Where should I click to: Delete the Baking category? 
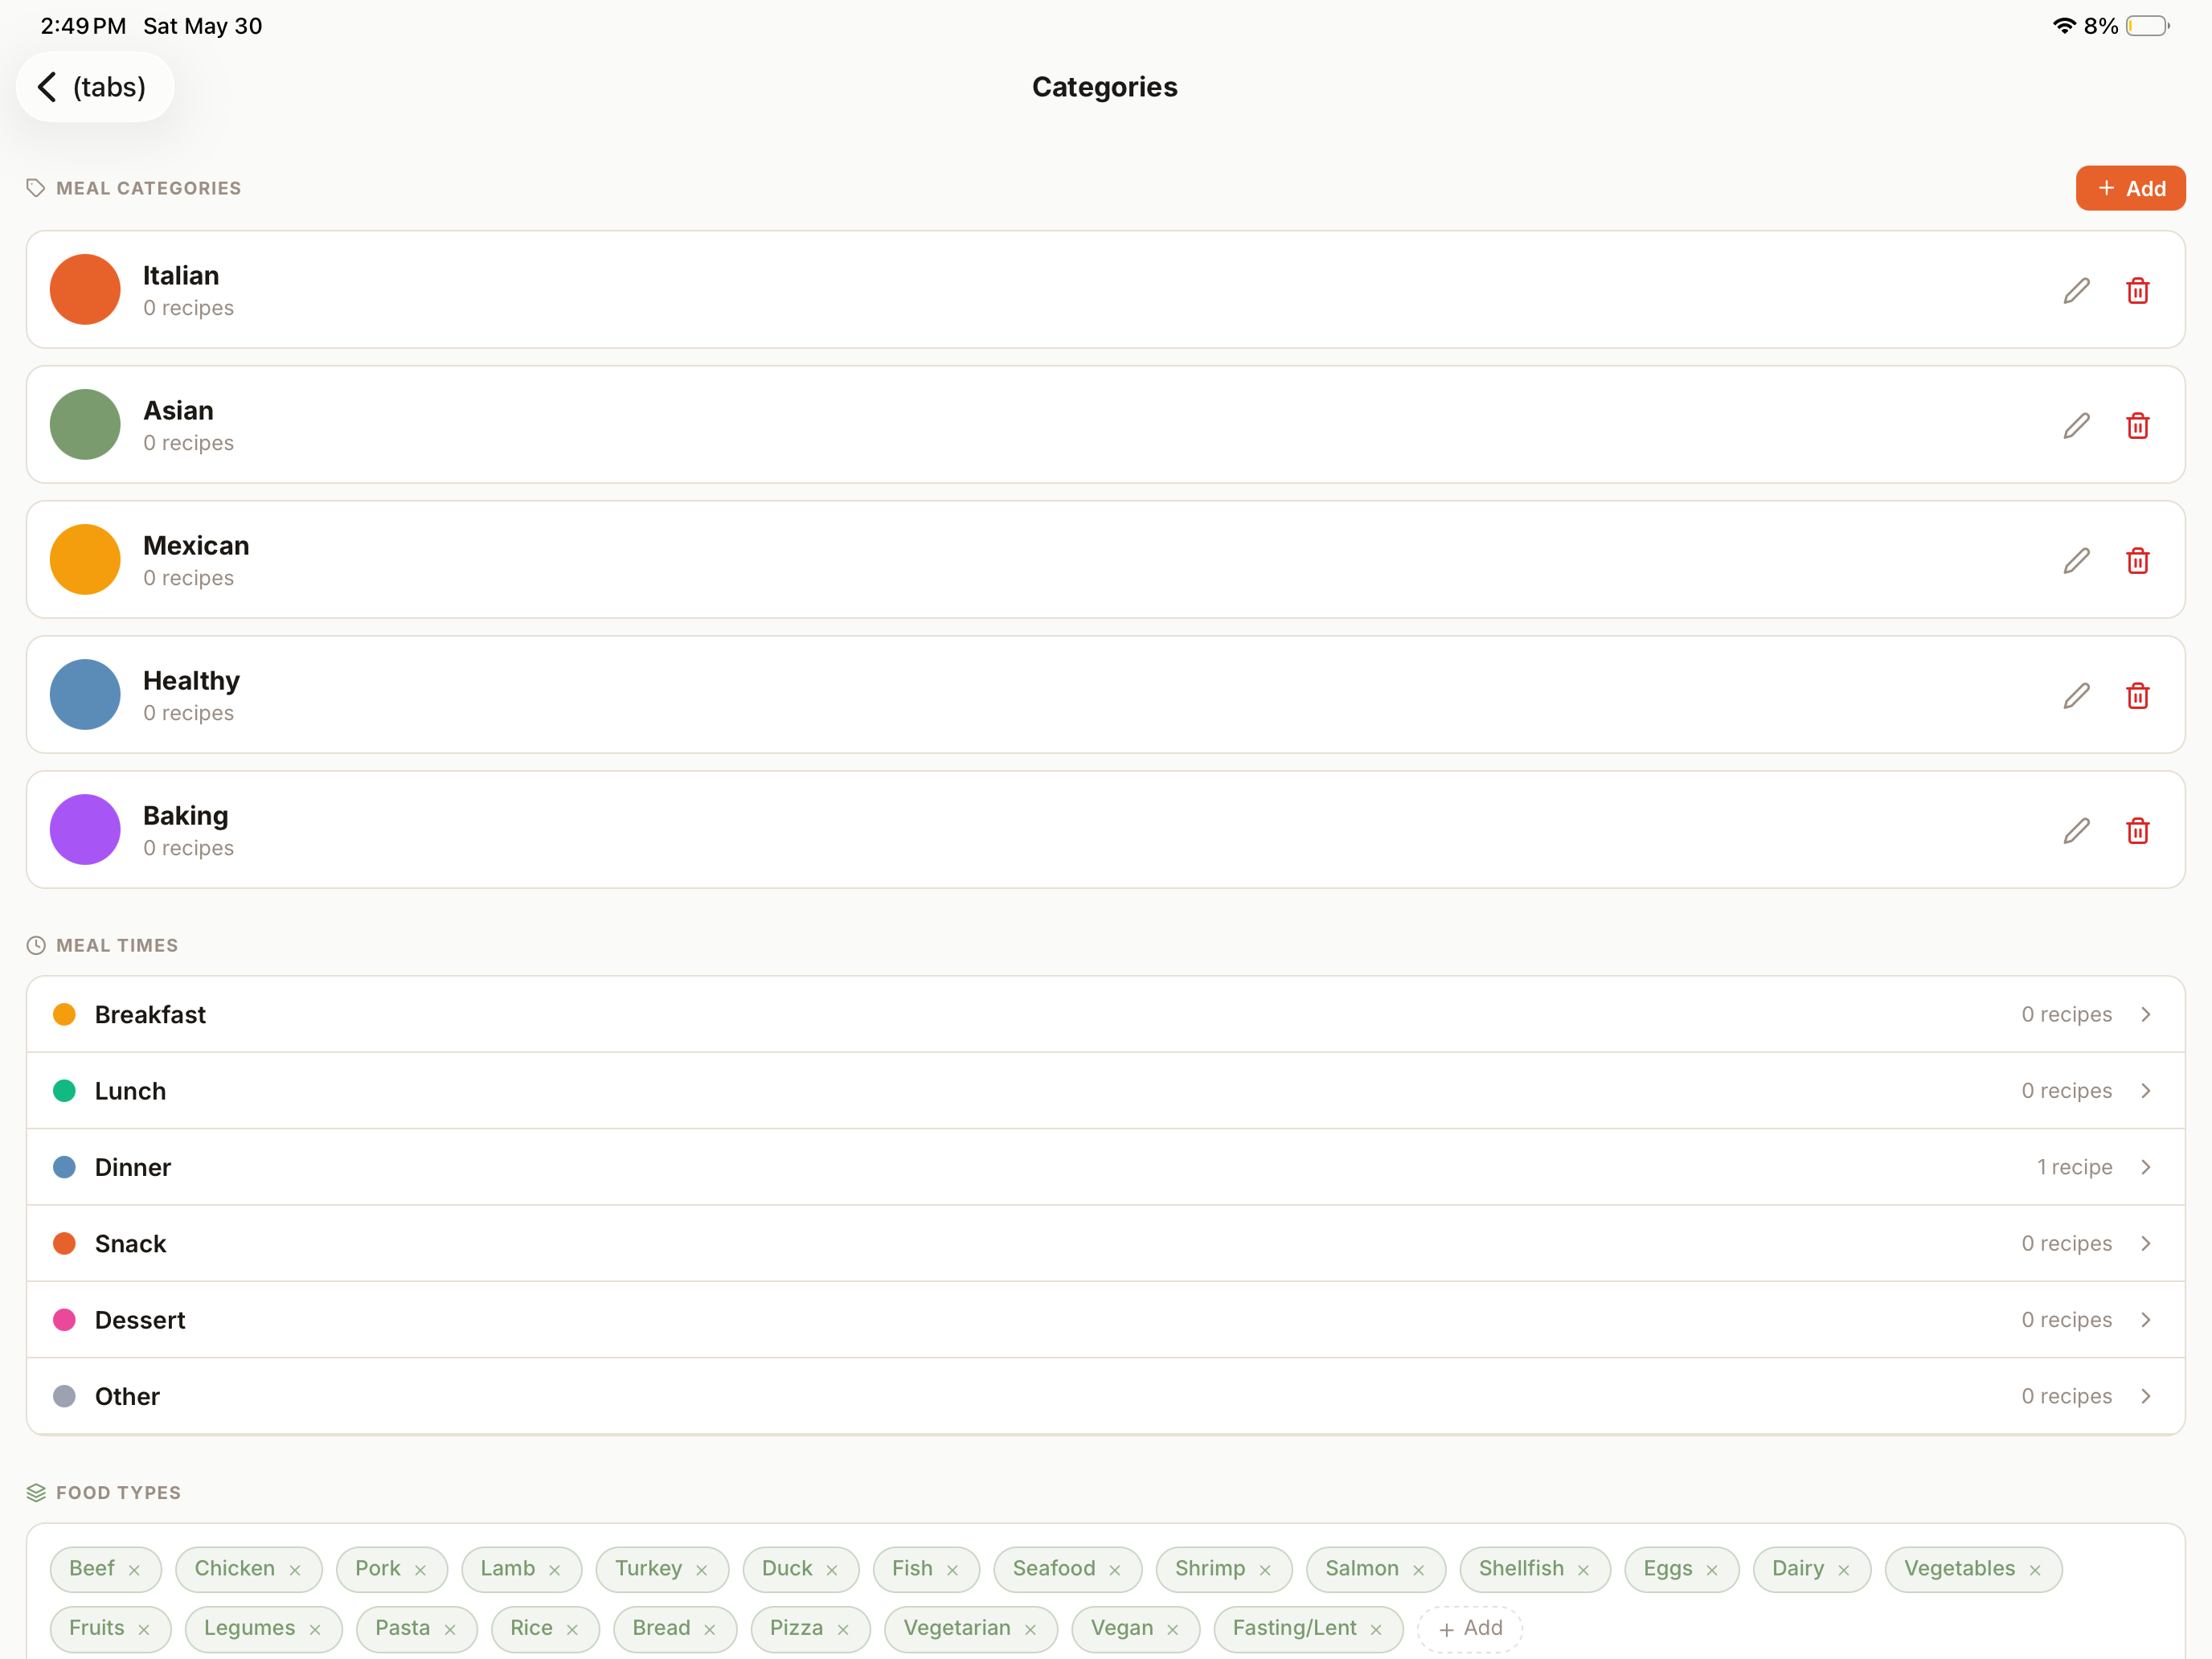pyautogui.click(x=2137, y=831)
